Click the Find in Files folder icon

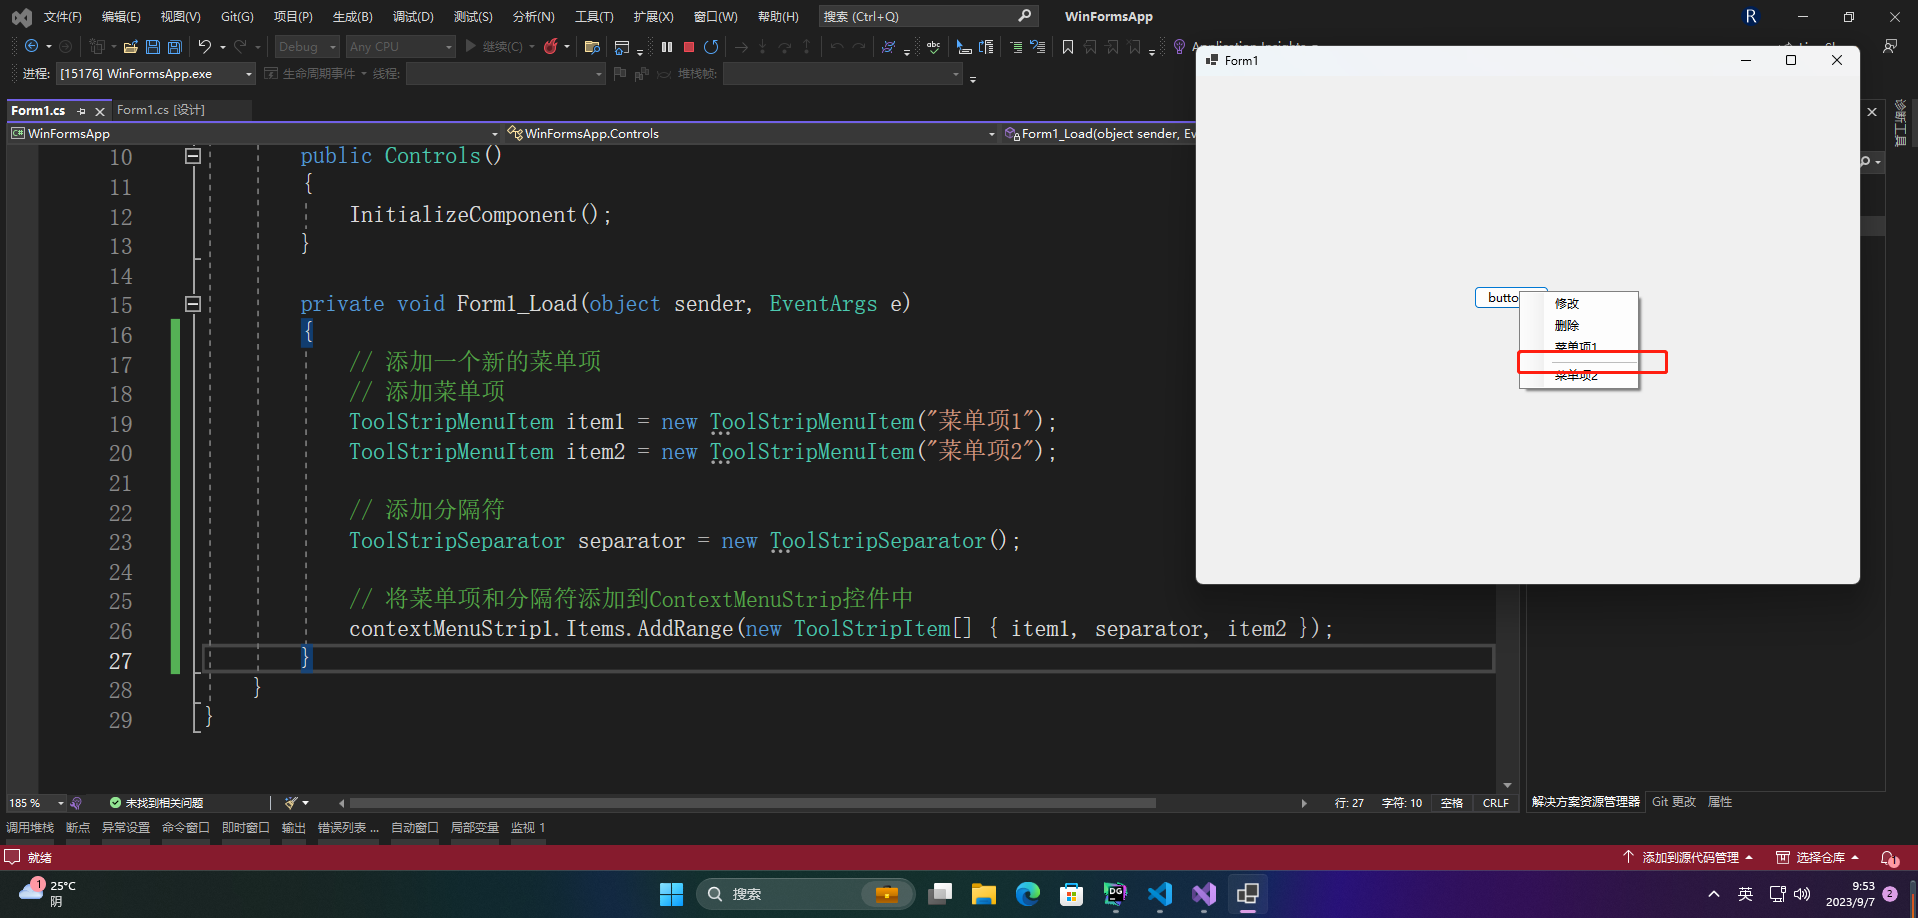click(592, 46)
